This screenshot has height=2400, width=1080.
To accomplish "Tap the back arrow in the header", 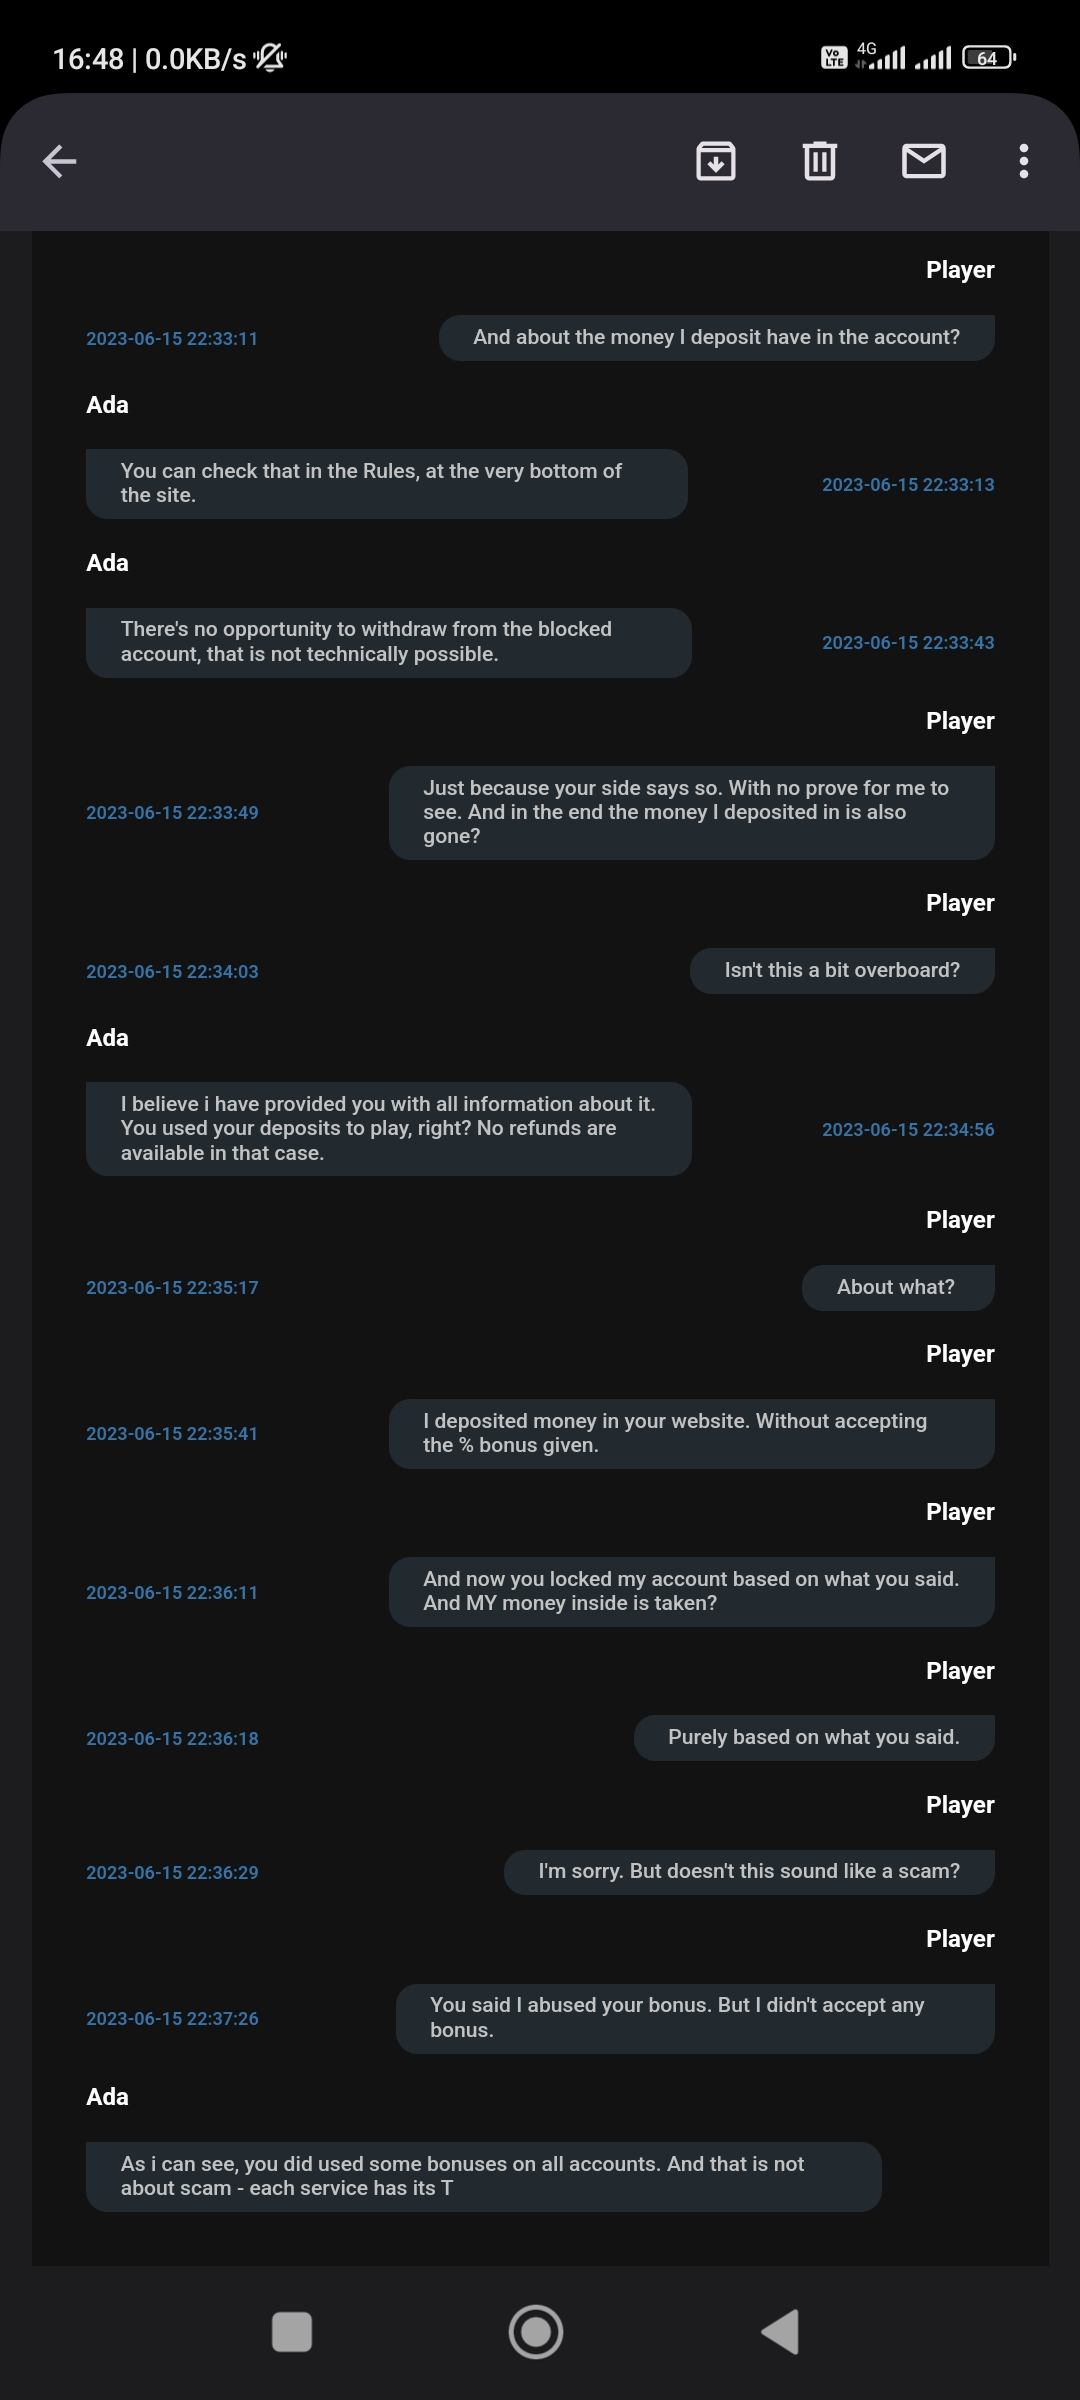I will [60, 161].
